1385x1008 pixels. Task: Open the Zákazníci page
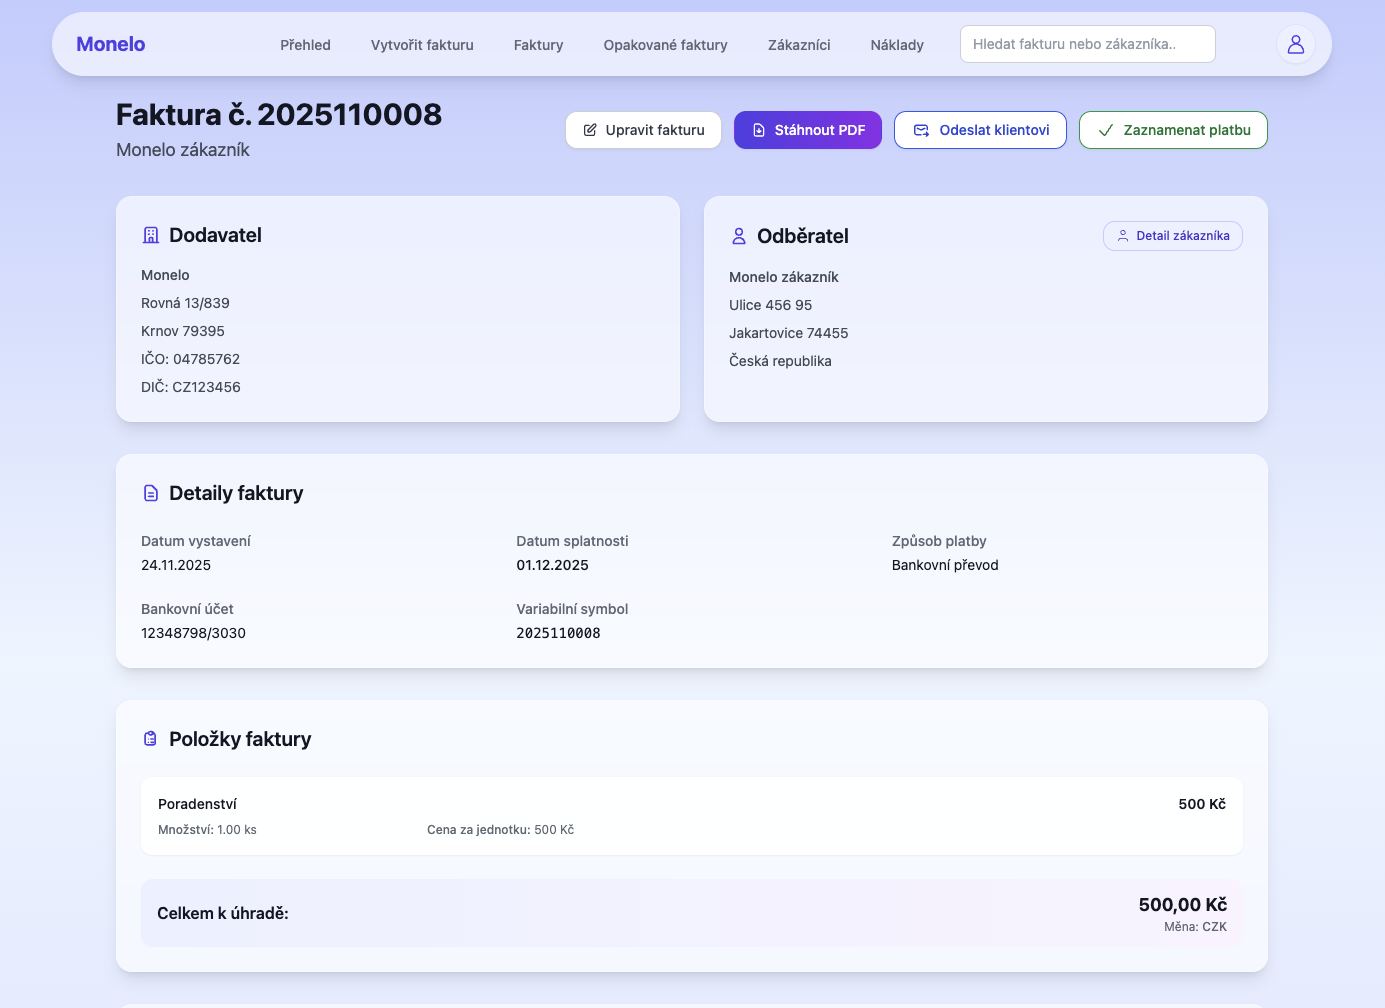pyautogui.click(x=799, y=45)
